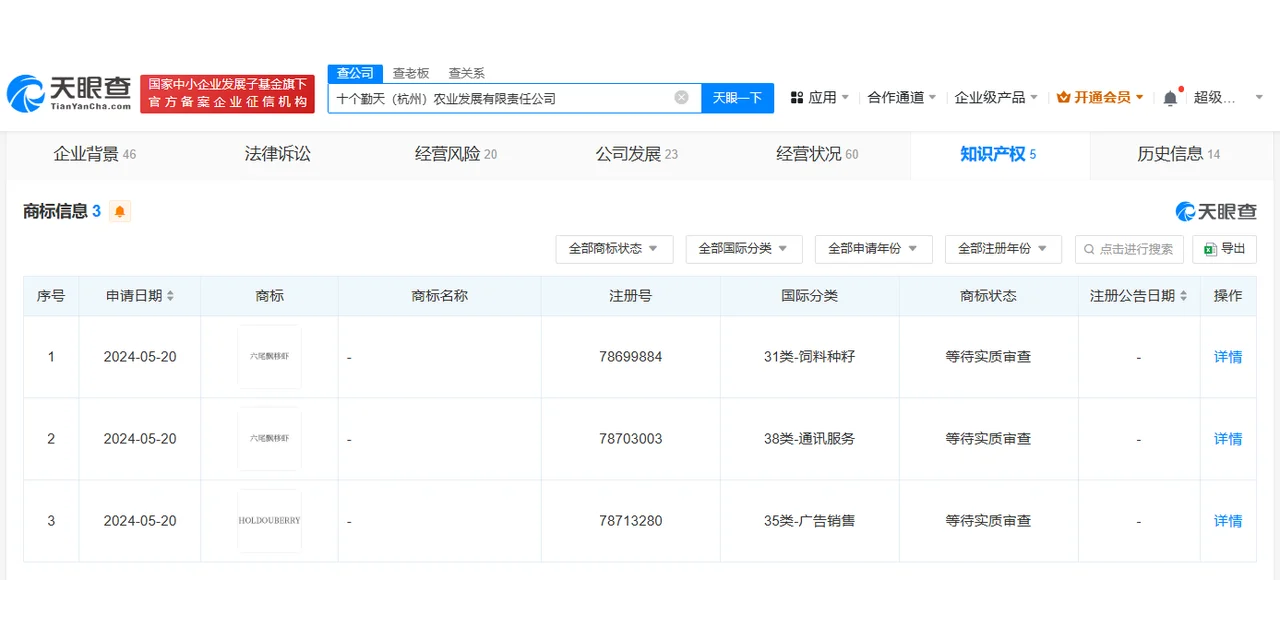Open the 全部商标状态 filter dropdown
1280x640 pixels.
coord(614,249)
